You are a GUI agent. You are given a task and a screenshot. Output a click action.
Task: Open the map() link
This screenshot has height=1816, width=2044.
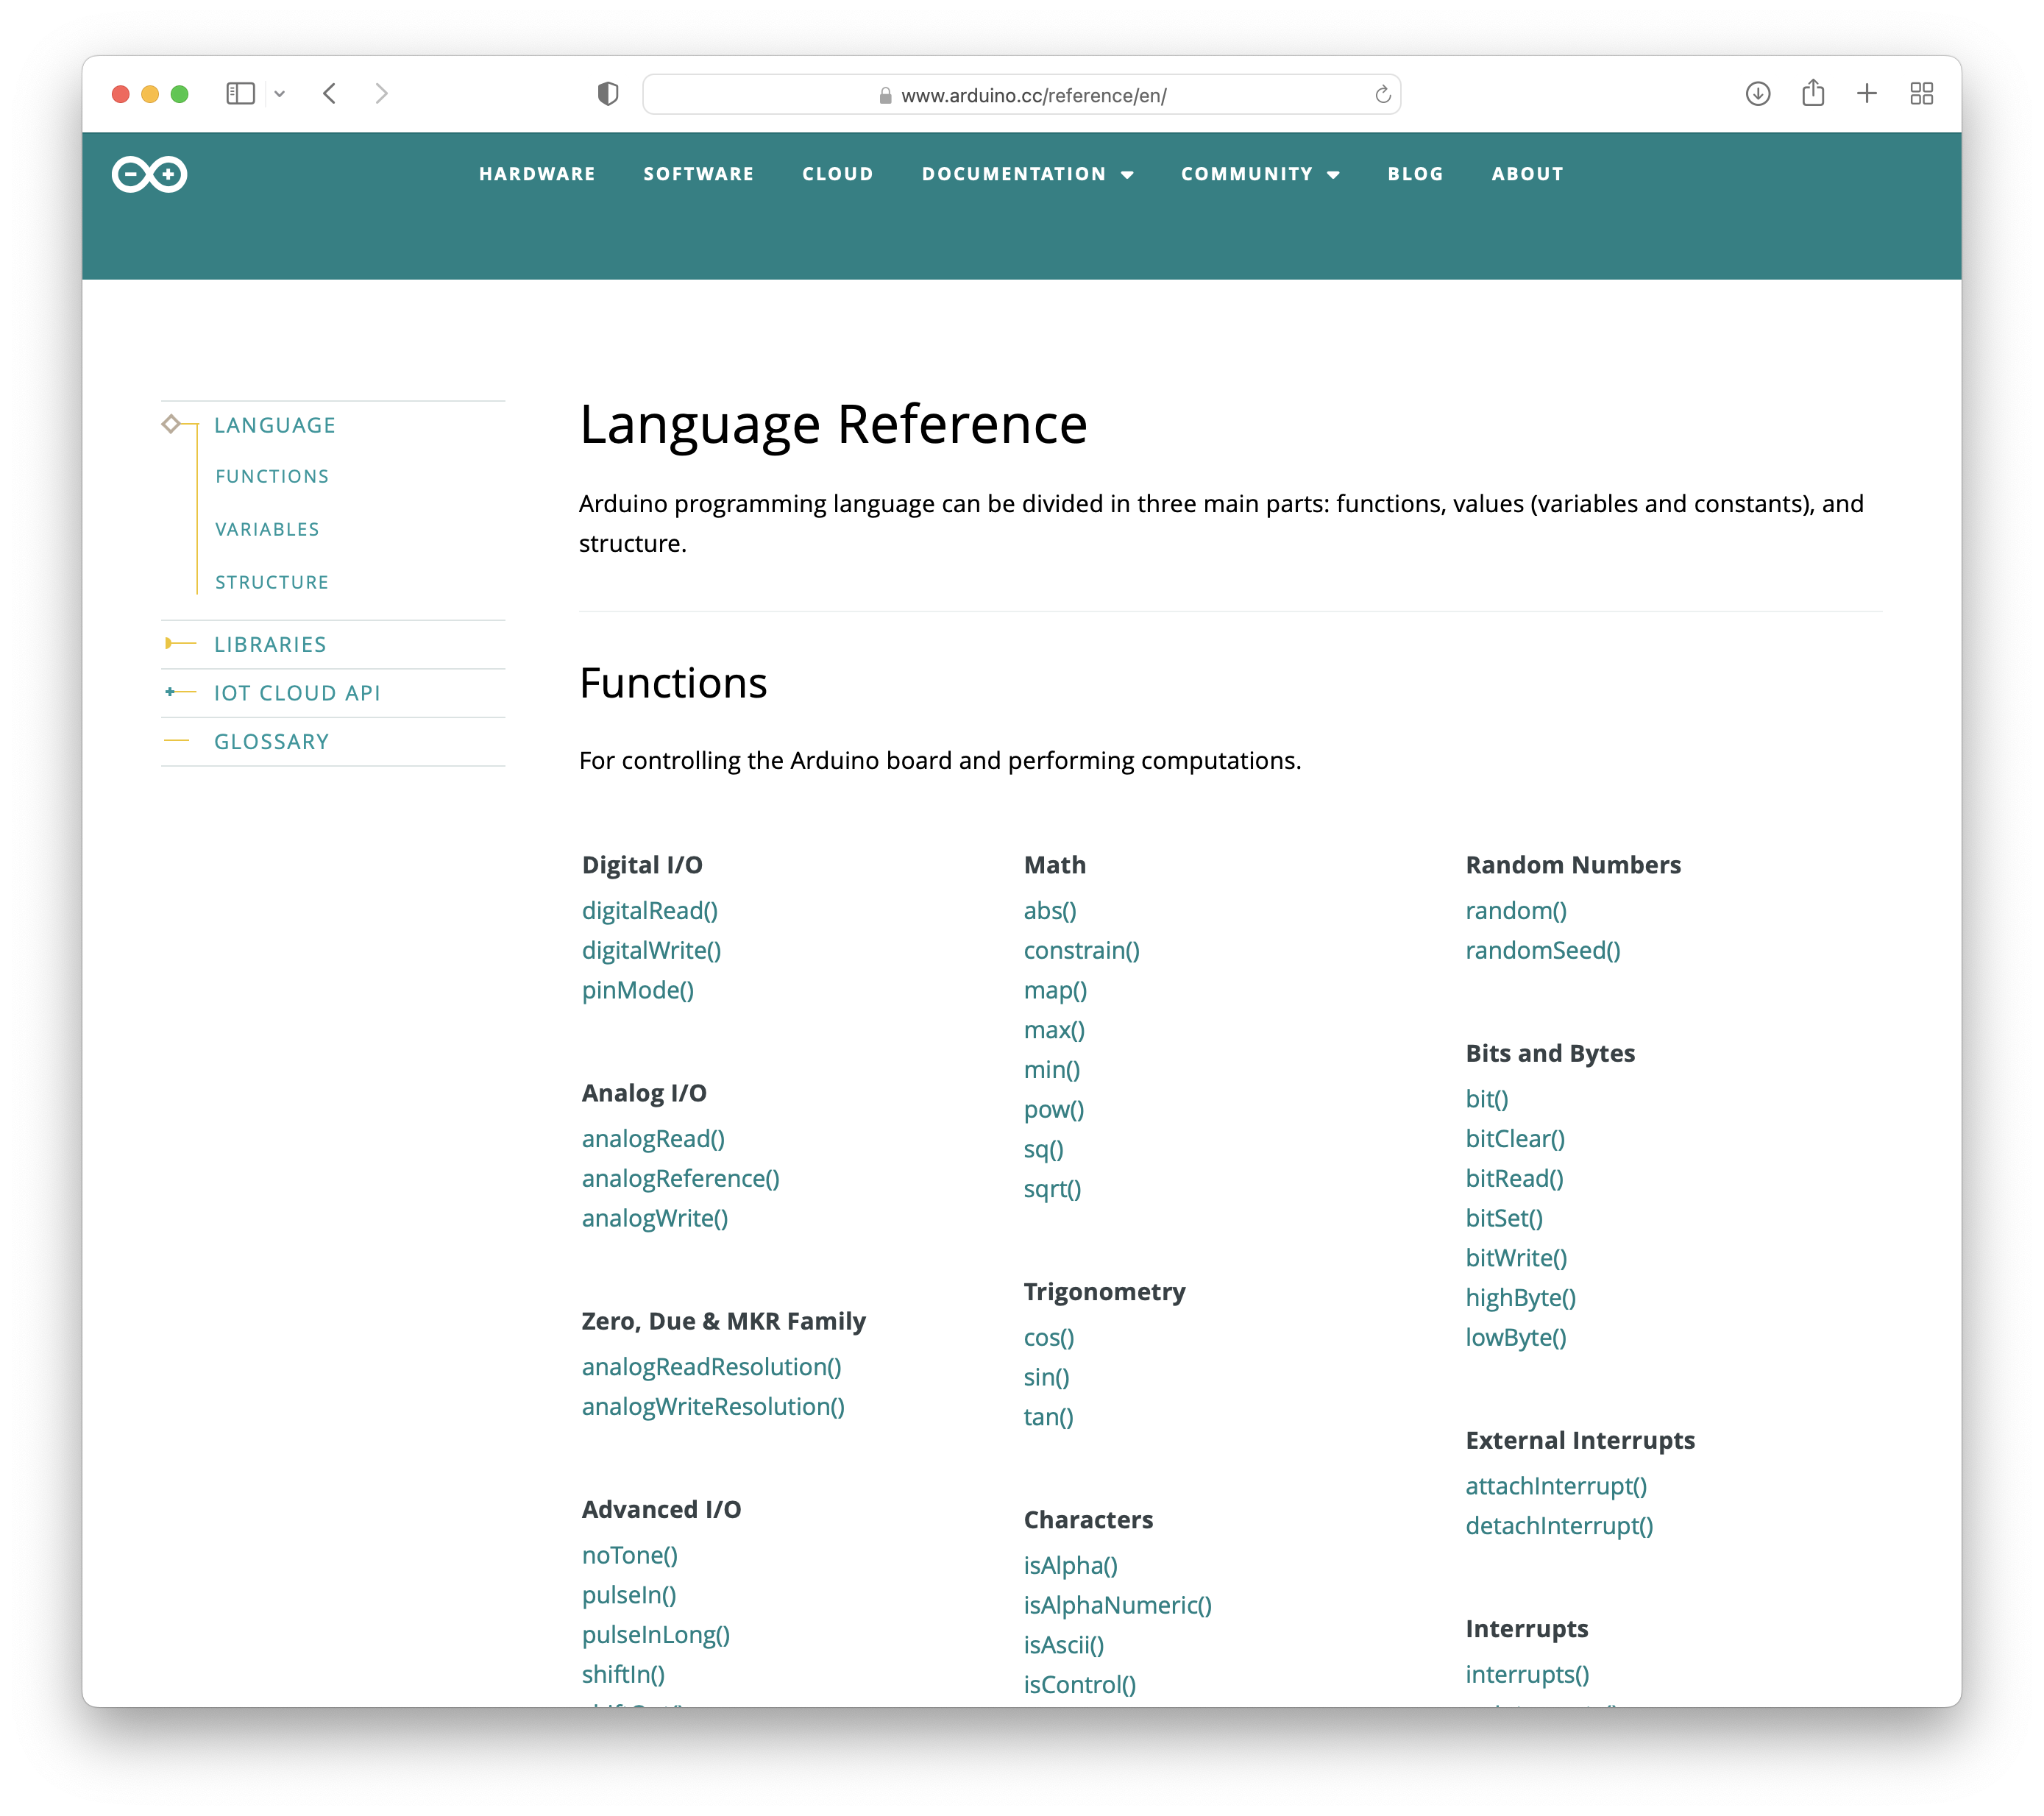point(1055,990)
